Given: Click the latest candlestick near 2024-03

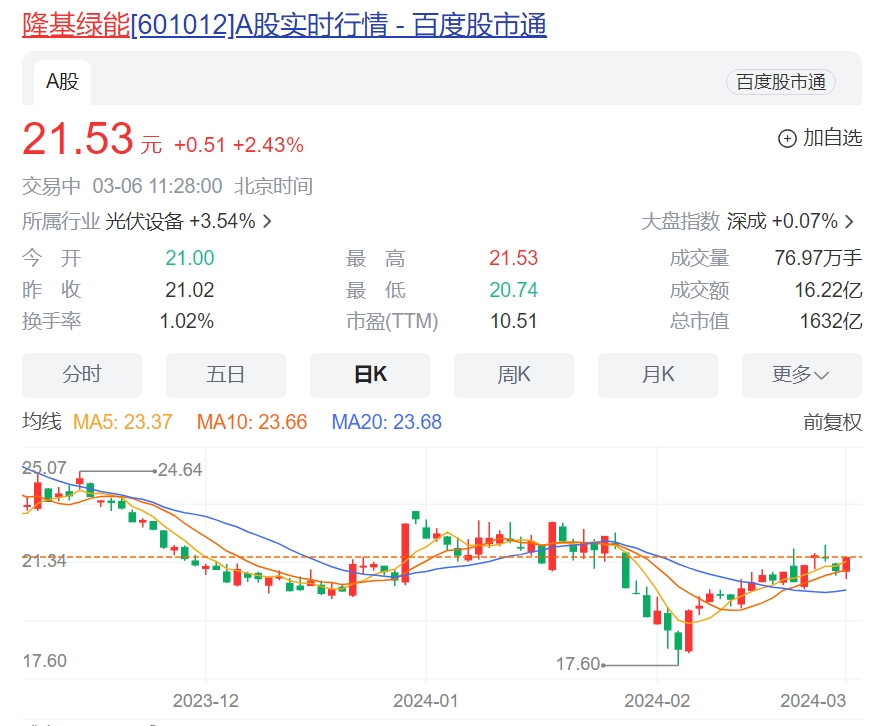Looking at the screenshot, I should pyautogui.click(x=847, y=564).
